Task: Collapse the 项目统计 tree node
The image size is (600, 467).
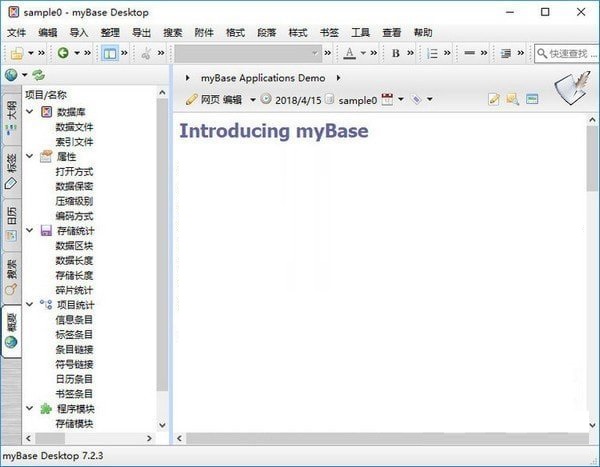Action: point(29,305)
